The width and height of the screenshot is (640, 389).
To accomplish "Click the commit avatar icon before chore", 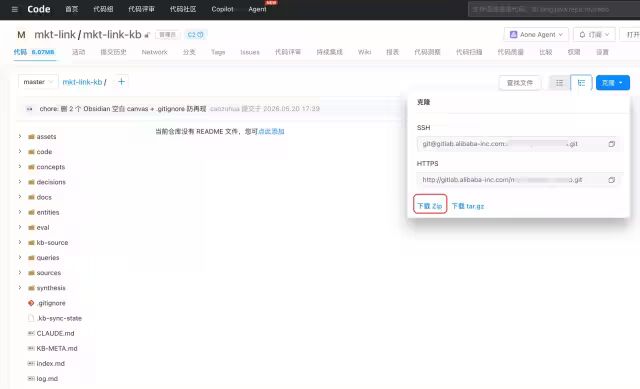I will (x=29, y=109).
